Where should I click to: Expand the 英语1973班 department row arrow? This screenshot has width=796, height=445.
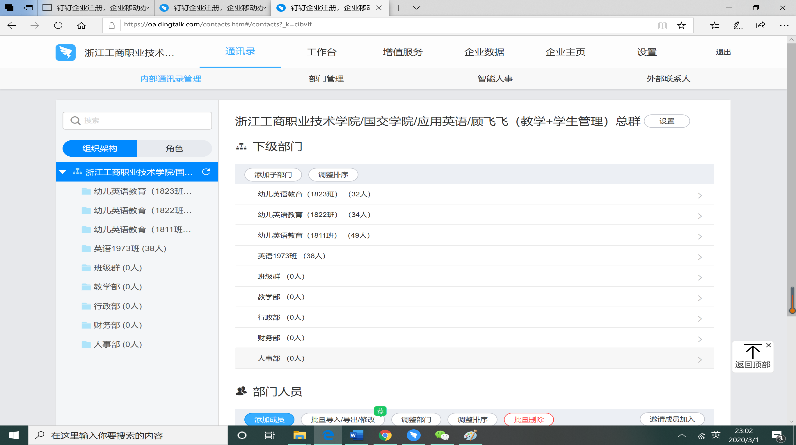click(x=699, y=256)
